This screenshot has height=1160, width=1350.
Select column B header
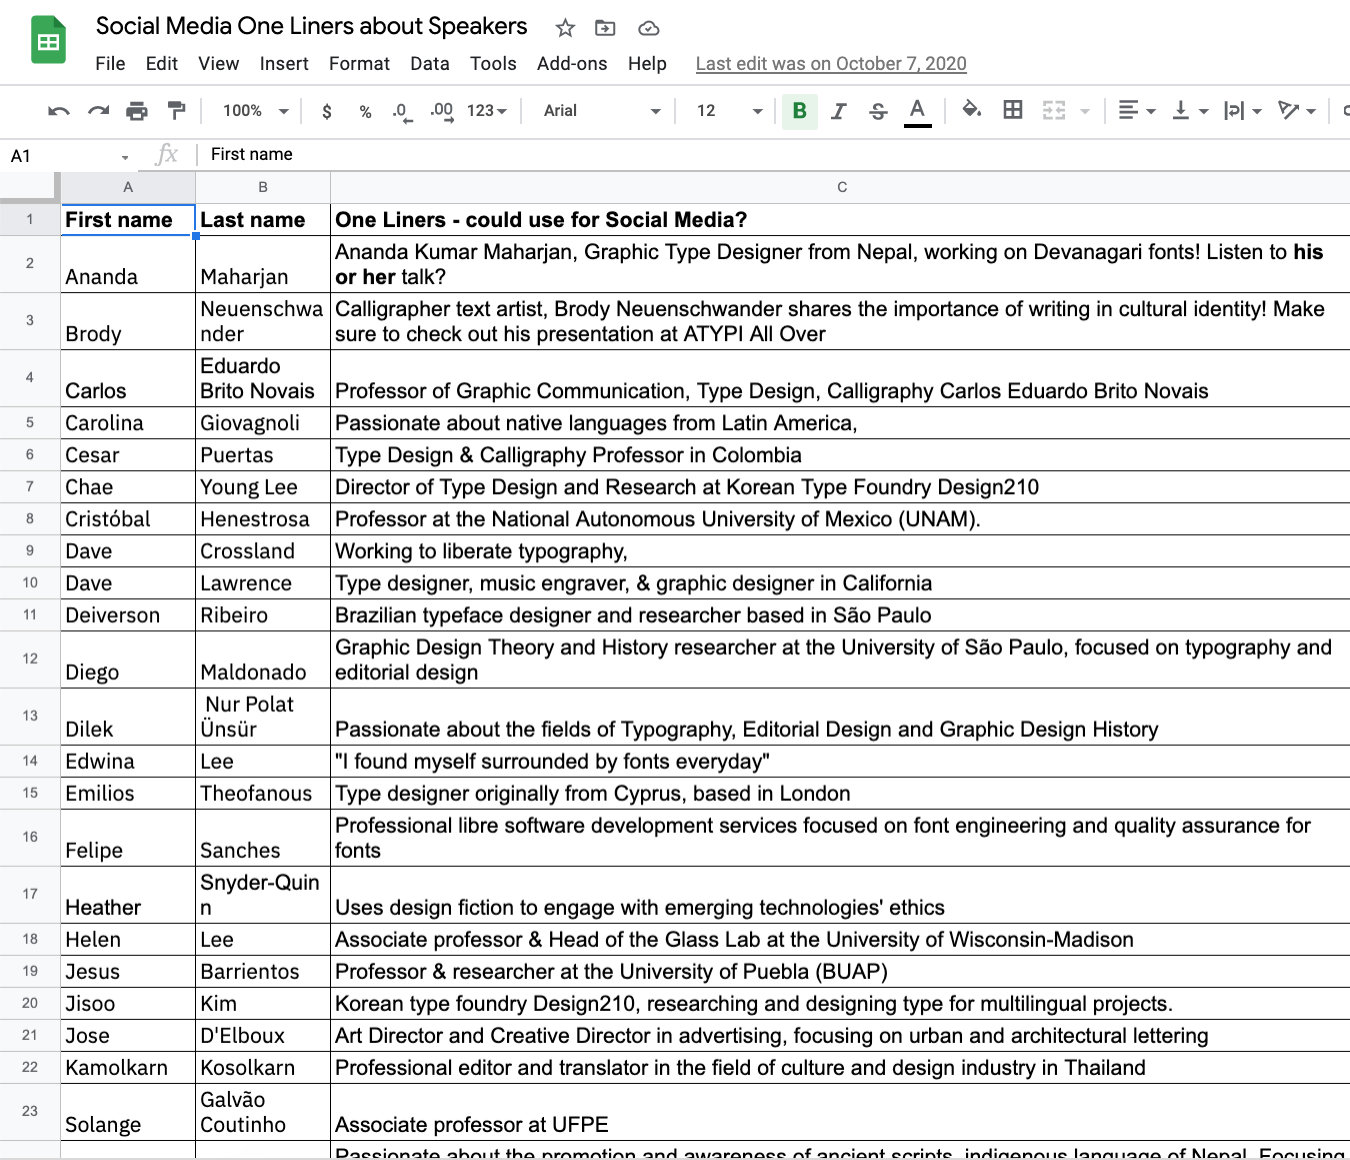263,187
